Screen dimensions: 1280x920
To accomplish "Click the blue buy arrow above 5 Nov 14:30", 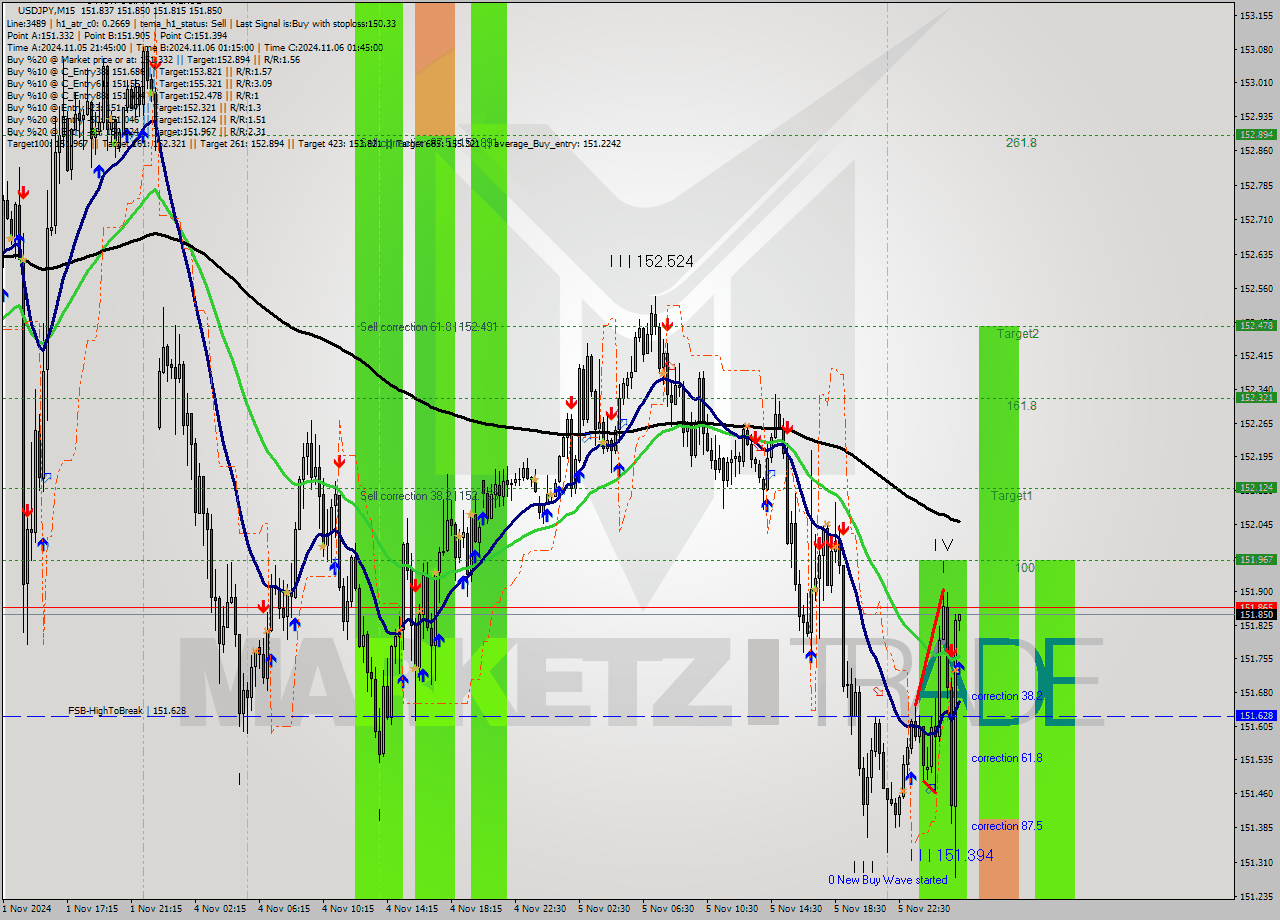I will point(811,656).
